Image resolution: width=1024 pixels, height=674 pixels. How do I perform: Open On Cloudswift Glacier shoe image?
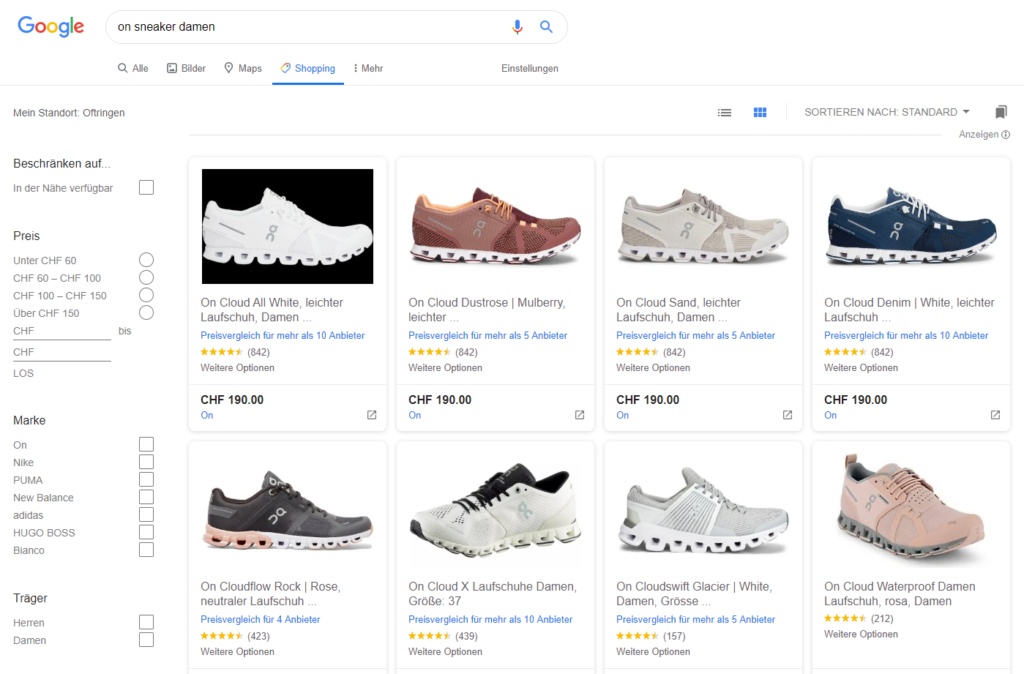703,510
